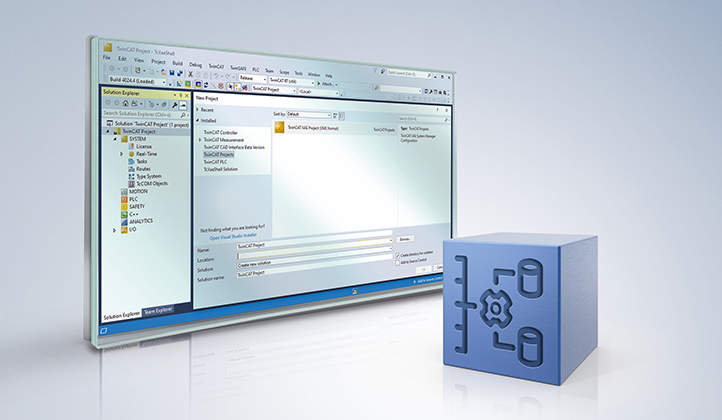Click the Properties wrench icon in Solution Explorer
The height and width of the screenshot is (420, 722).
pyautogui.click(x=175, y=105)
